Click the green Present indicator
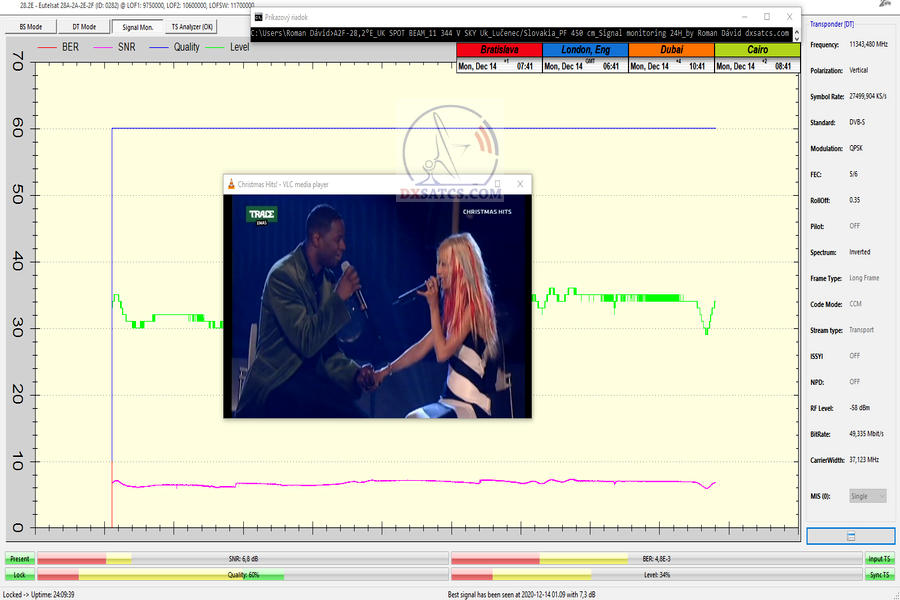This screenshot has height=600, width=900. point(19,559)
